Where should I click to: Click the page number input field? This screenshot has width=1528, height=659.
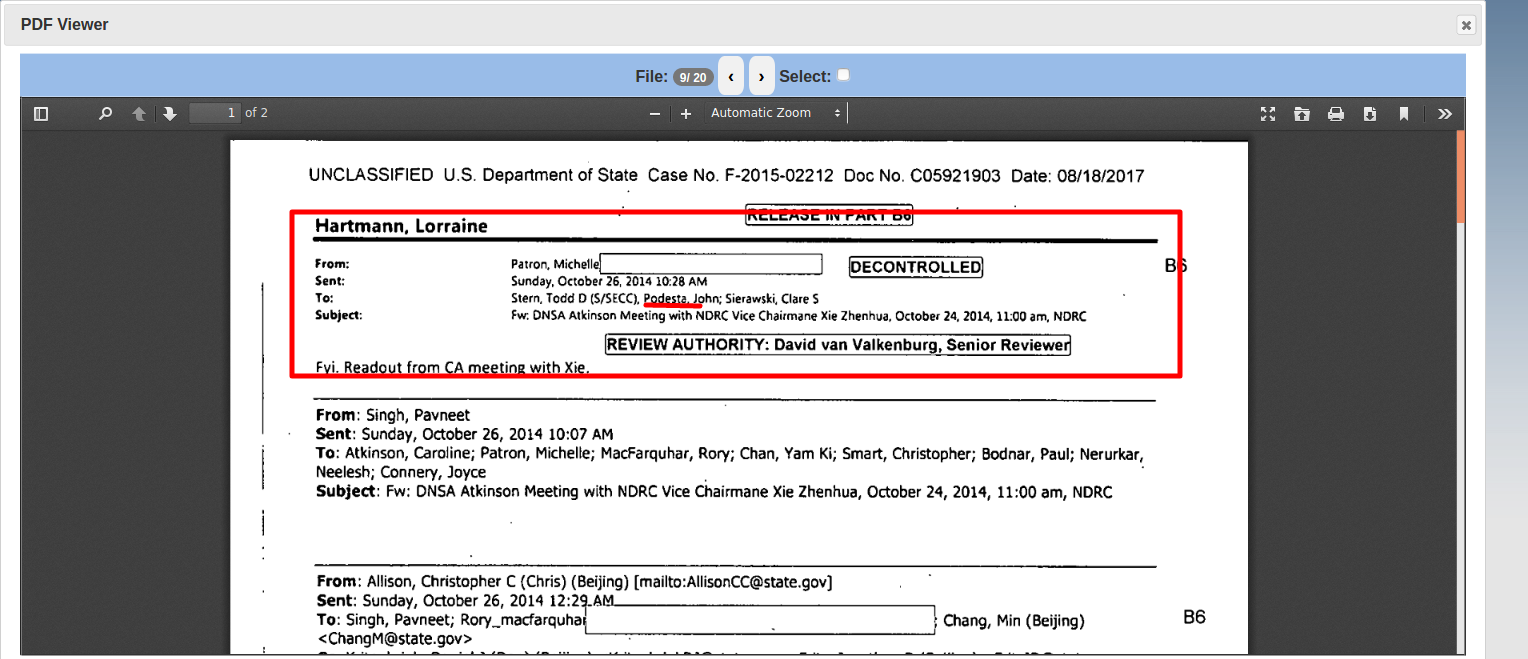click(215, 113)
